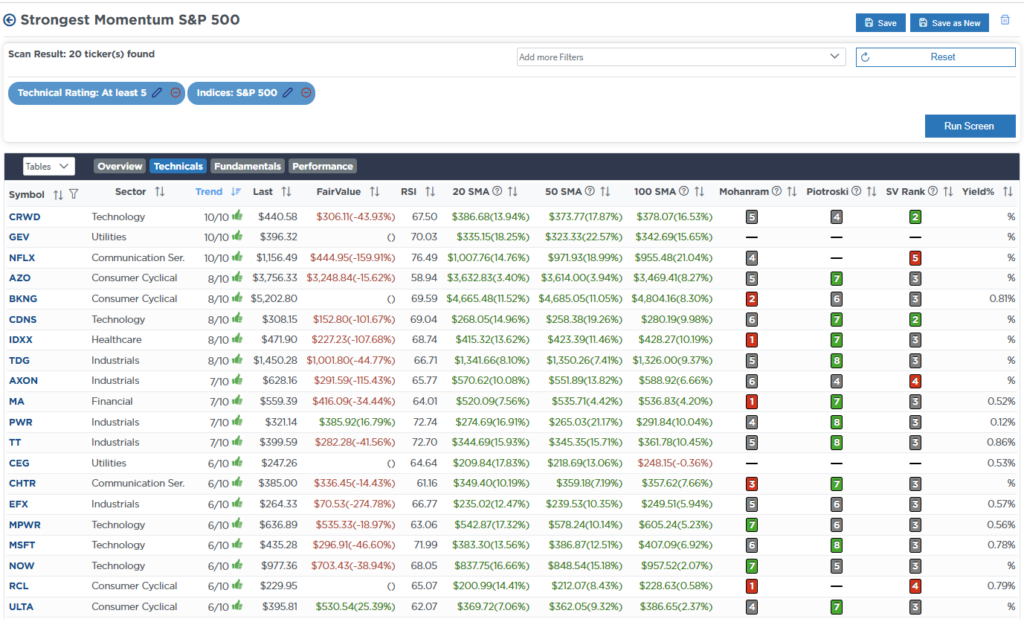Click Save as New button
This screenshot has height=619, width=1024.
point(950,23)
